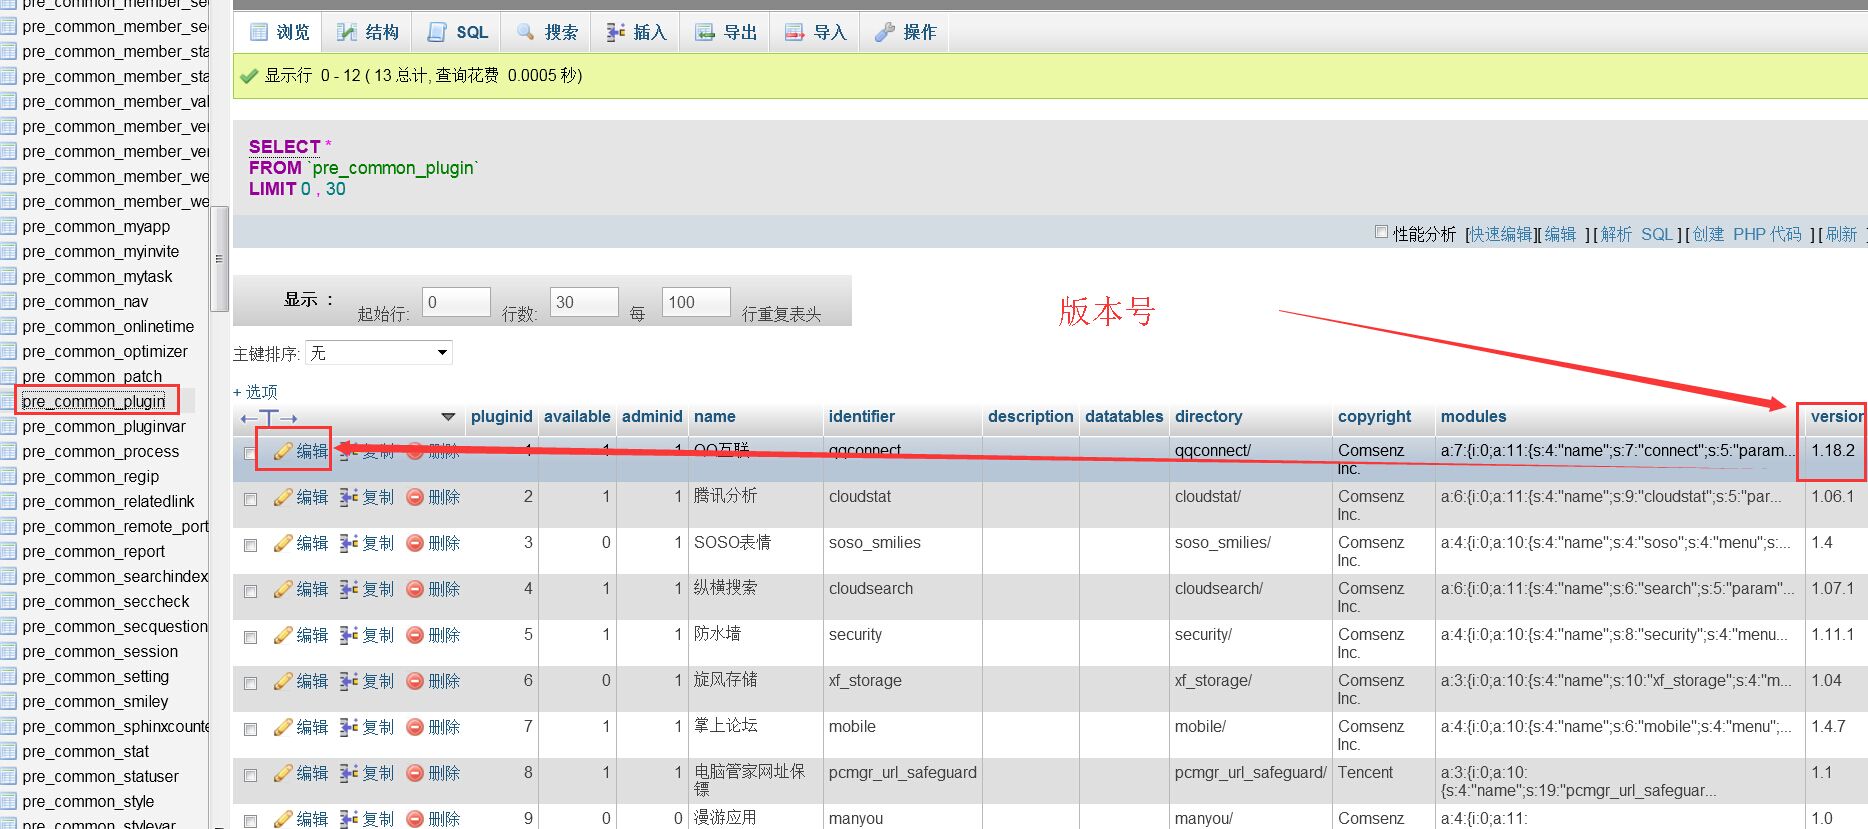
Task: Click the red delete icon for cloudstat row
Action: [415, 497]
